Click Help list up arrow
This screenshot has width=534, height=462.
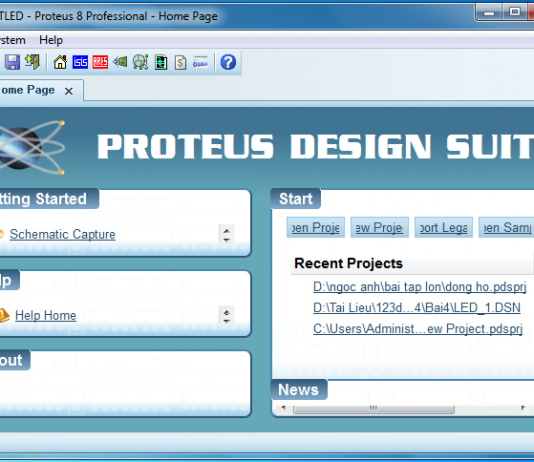(x=226, y=312)
